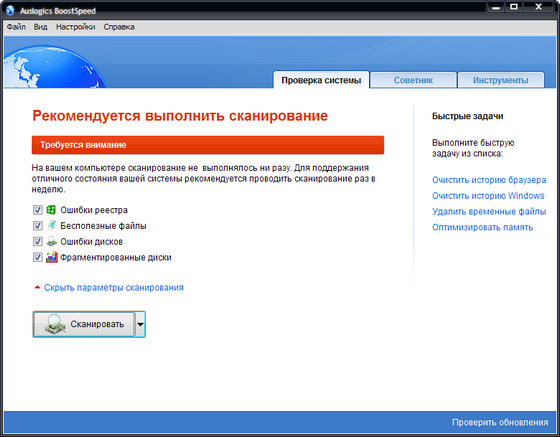Viewport: 560px width, 437px height.
Task: Close the BoostSpeed window
Action: coord(539,7)
